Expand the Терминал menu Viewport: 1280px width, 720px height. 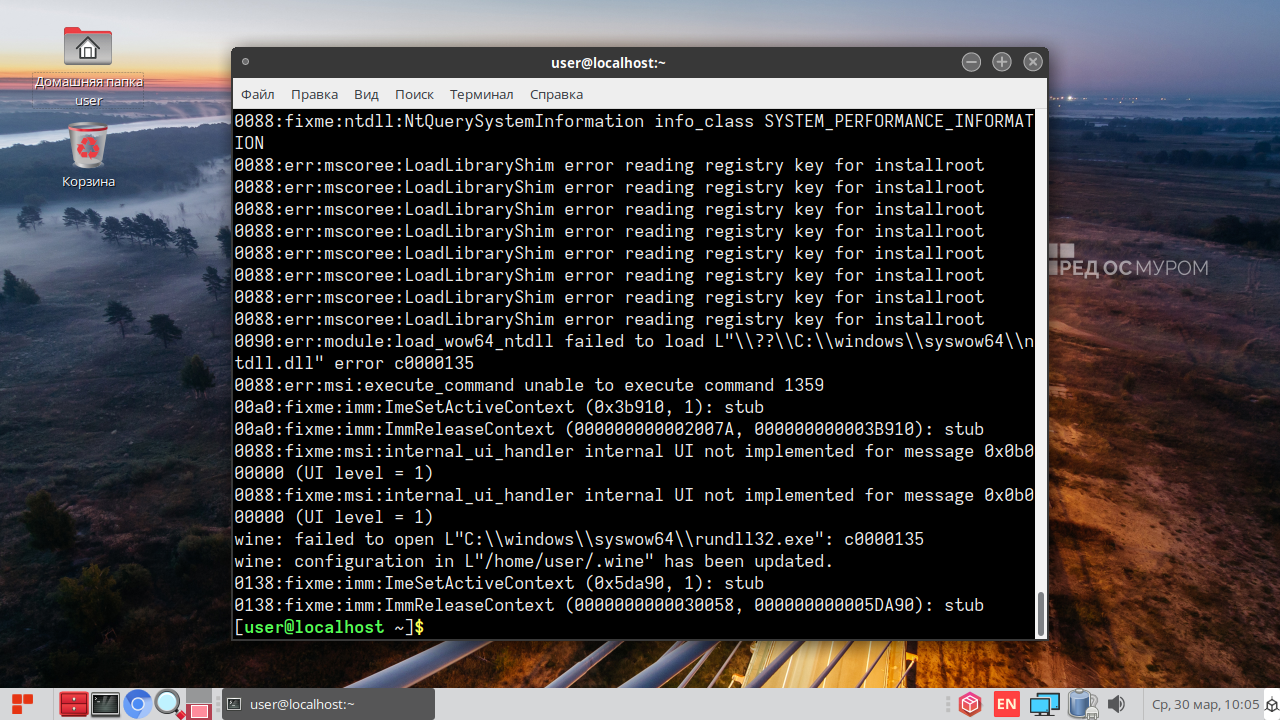pos(481,94)
